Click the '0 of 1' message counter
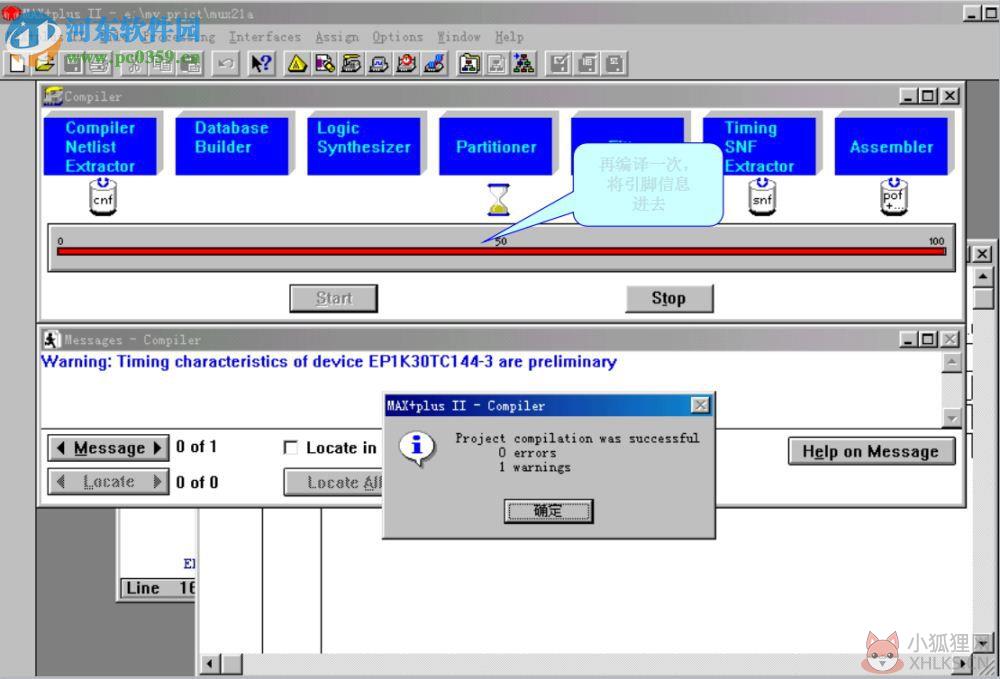1000x679 pixels. [x=196, y=447]
